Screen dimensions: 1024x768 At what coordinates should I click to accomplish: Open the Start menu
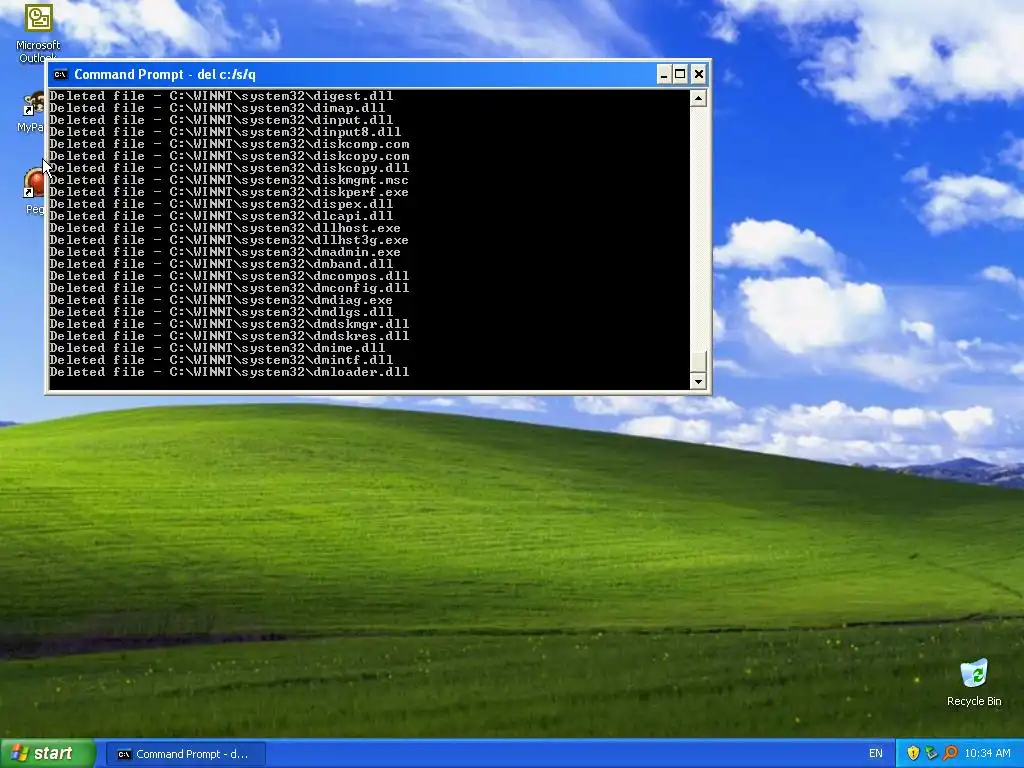(x=47, y=754)
